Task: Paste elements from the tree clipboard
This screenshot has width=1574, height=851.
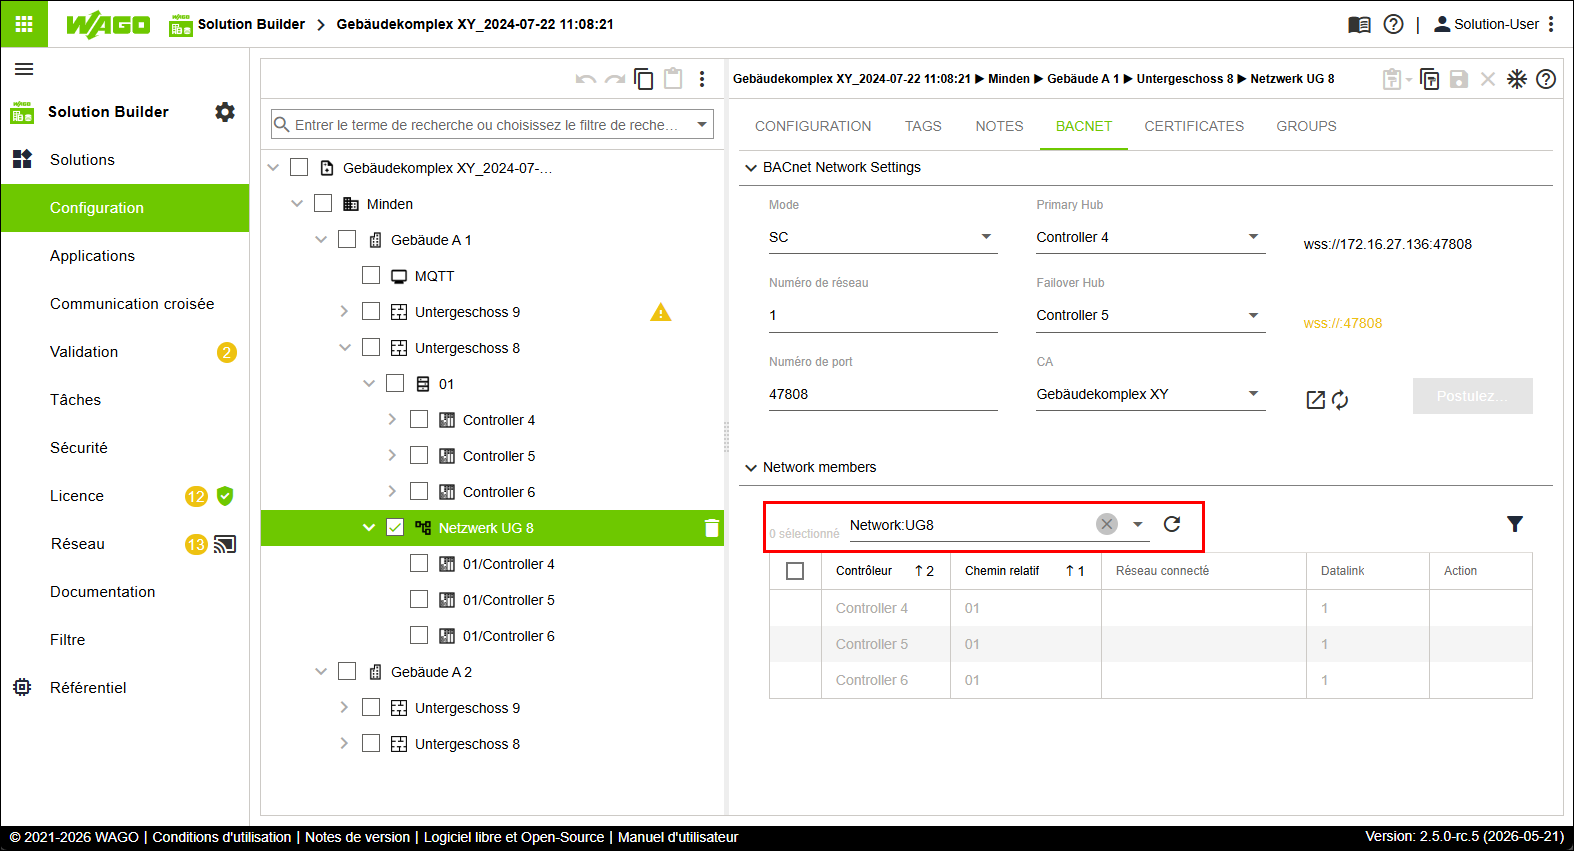Action: (673, 78)
